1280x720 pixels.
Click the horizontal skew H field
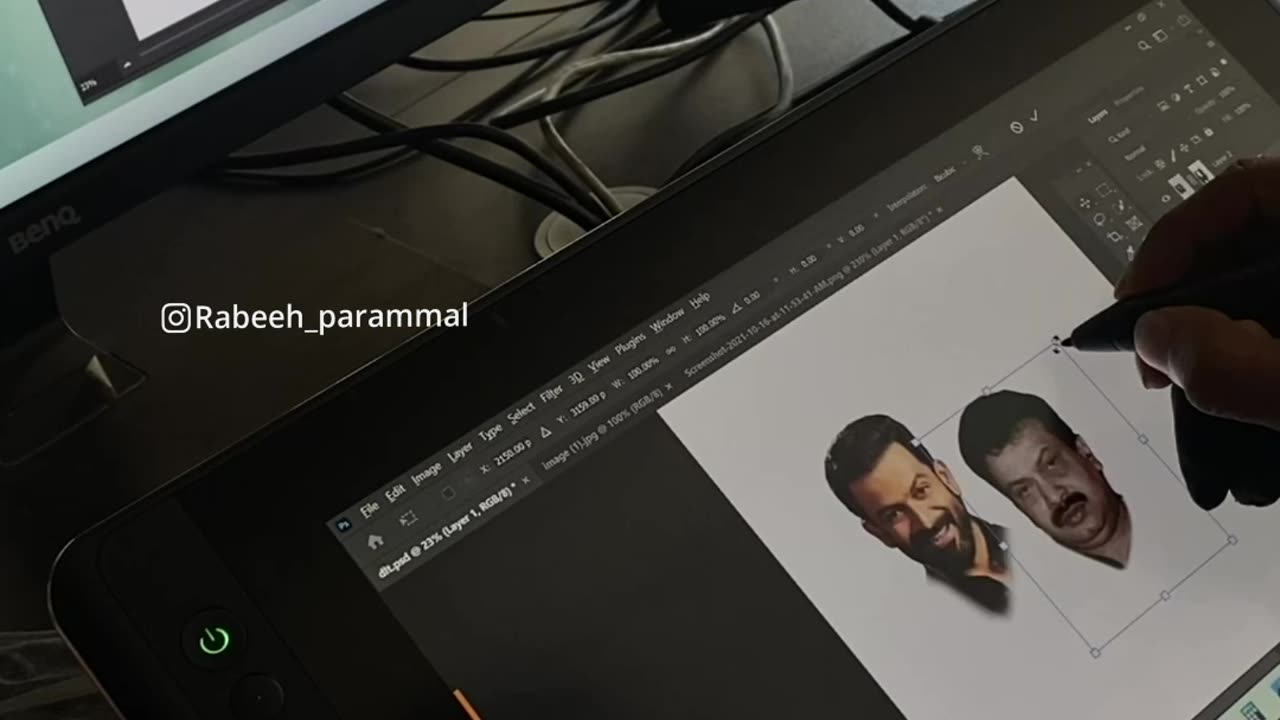809,260
